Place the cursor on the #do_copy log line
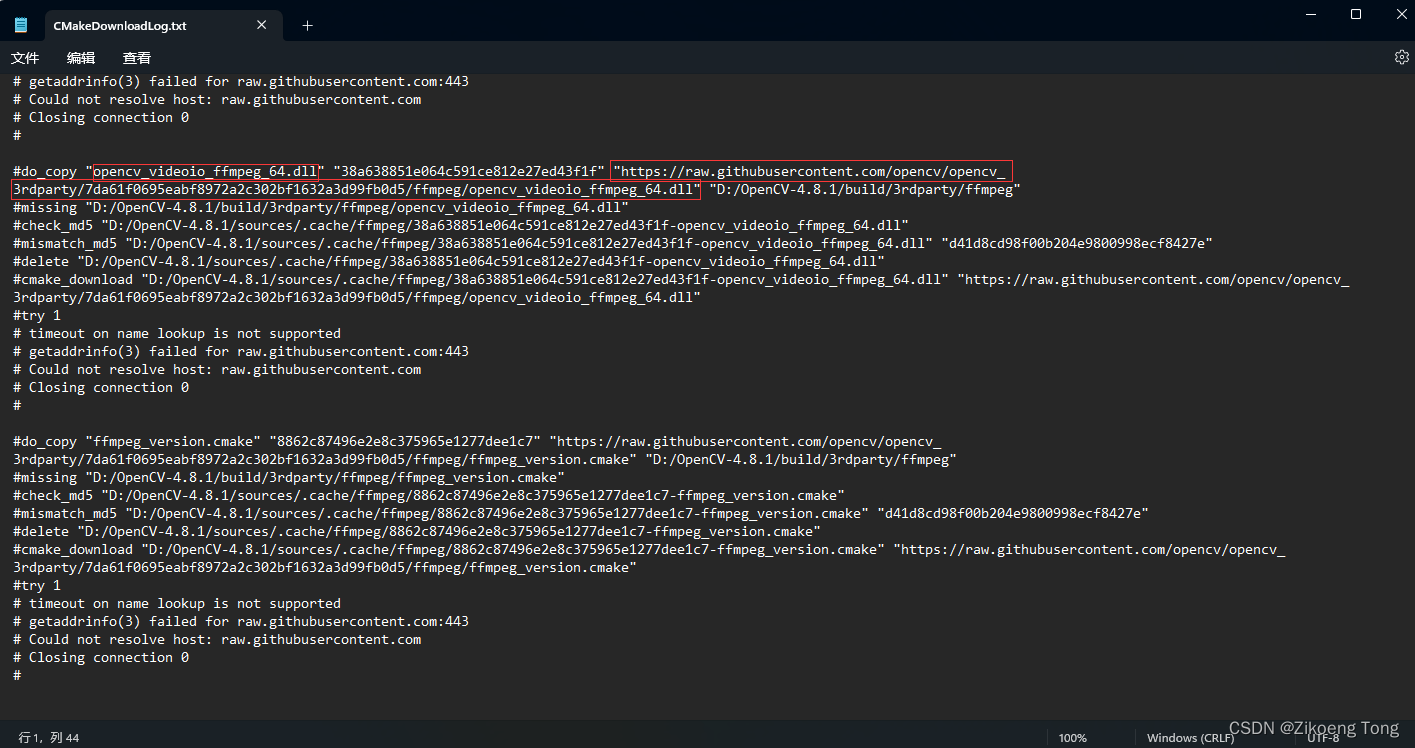 pos(45,170)
